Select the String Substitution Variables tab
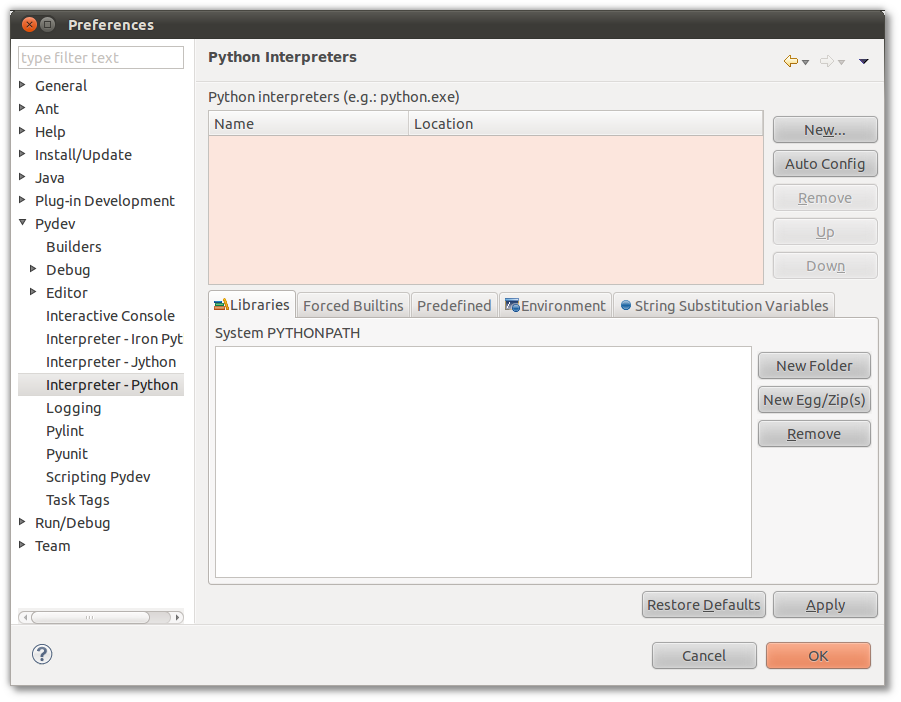Screen dimensions: 901x702 pyautogui.click(x=724, y=305)
